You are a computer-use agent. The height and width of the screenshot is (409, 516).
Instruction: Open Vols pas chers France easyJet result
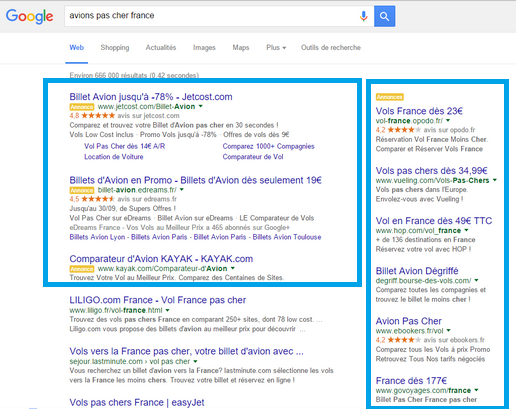137,402
